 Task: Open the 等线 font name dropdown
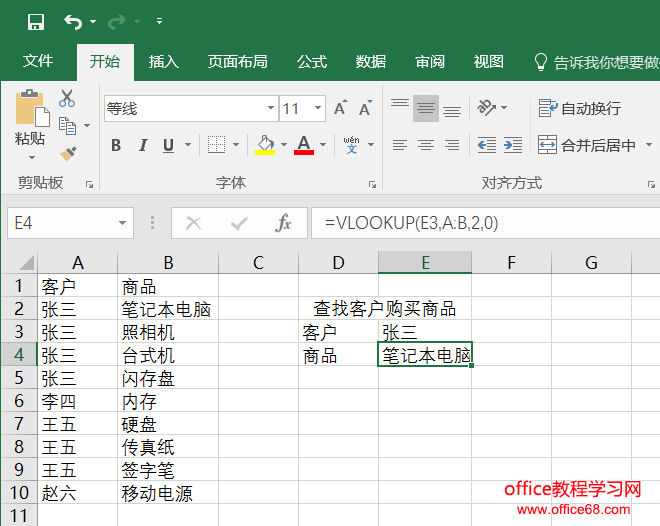pyautogui.click(x=271, y=108)
